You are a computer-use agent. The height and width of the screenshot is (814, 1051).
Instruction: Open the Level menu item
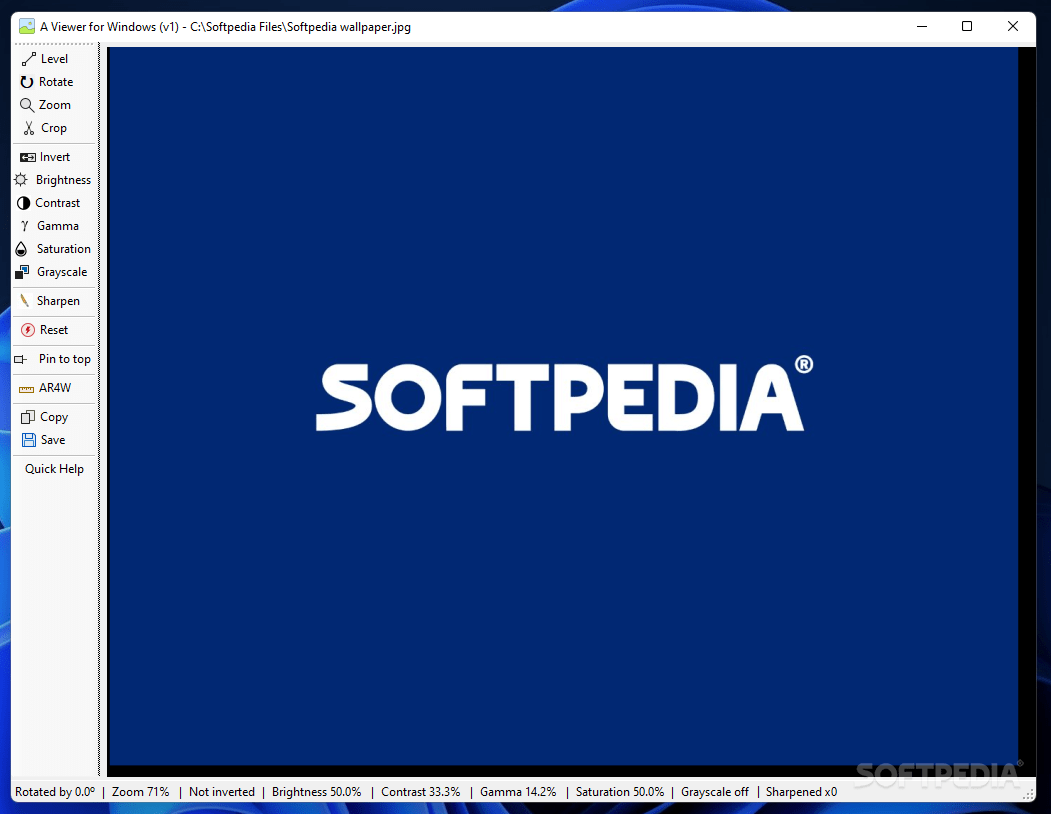[x=54, y=59]
